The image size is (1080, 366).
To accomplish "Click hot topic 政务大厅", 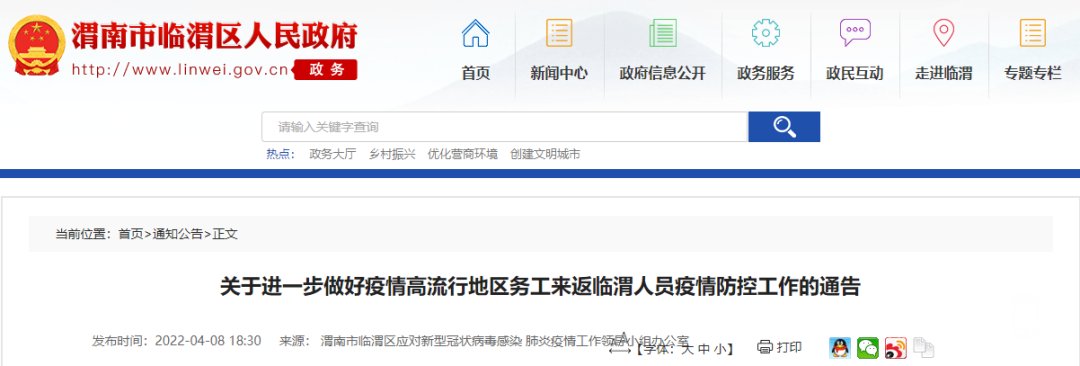I will pyautogui.click(x=333, y=154).
